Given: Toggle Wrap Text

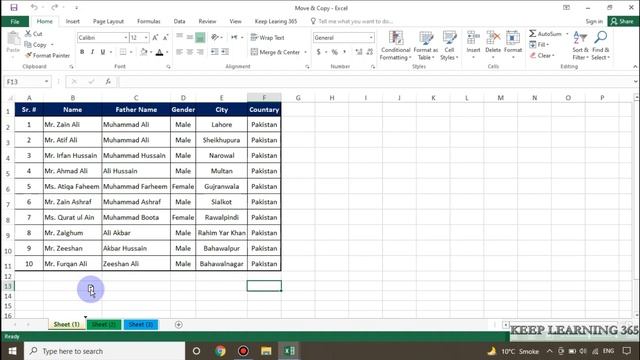Looking at the screenshot, I should pos(267,38).
